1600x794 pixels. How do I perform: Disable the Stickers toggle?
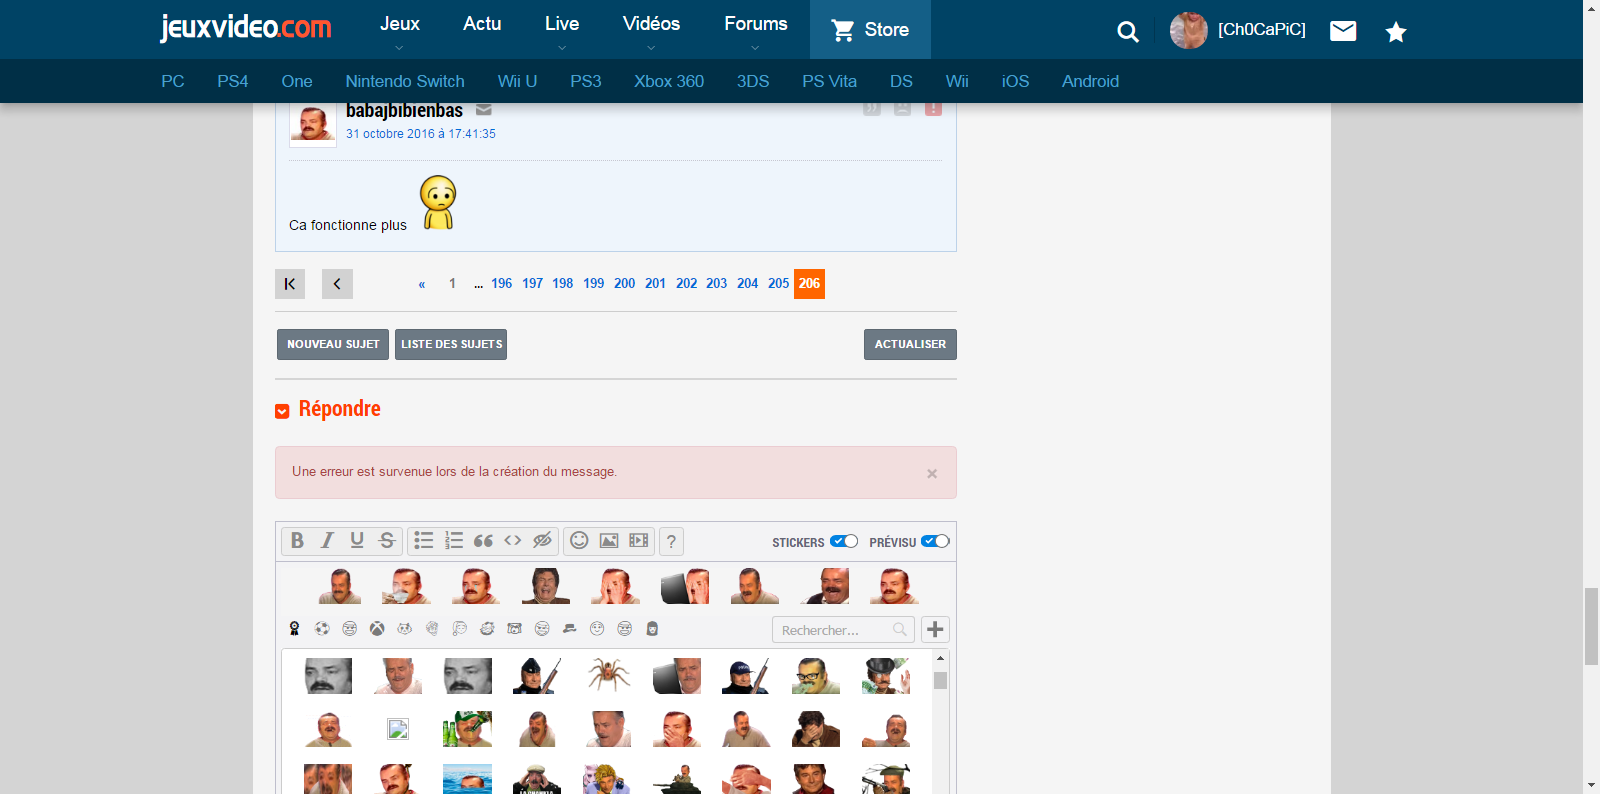click(844, 542)
